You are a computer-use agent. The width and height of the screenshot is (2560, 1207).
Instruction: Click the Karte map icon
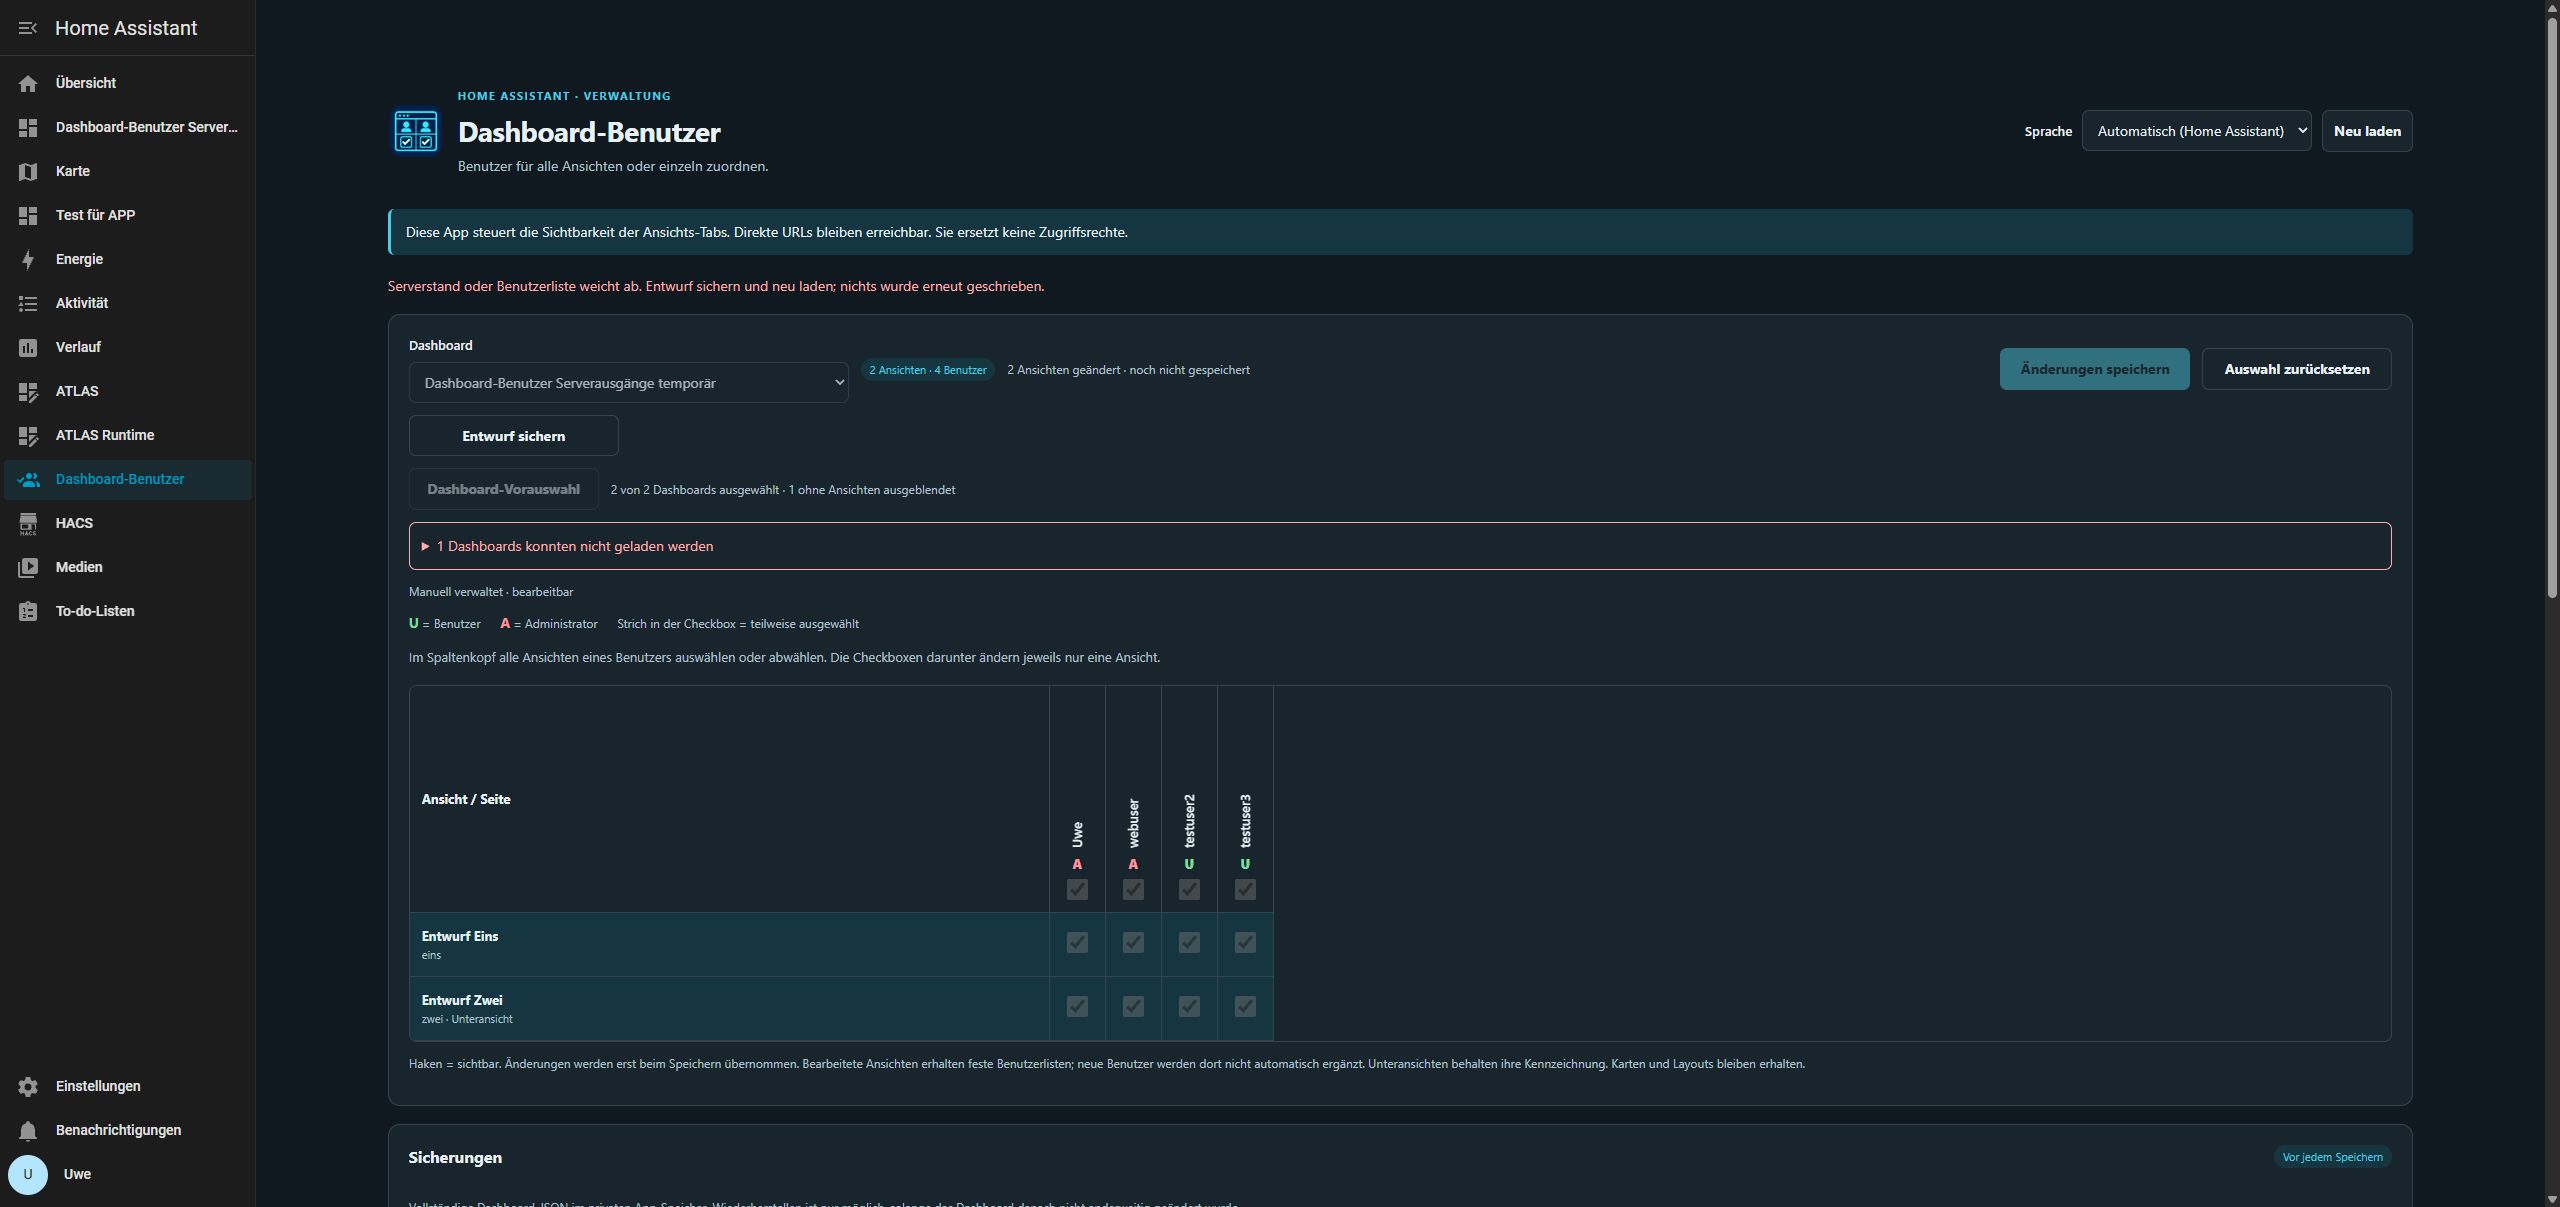pos(28,171)
